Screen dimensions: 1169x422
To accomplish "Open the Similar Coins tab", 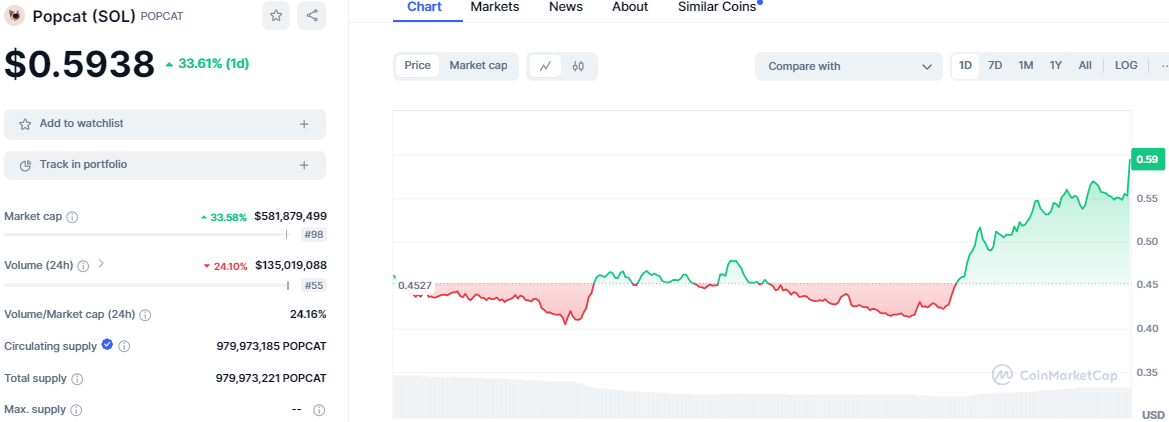I will (x=716, y=7).
